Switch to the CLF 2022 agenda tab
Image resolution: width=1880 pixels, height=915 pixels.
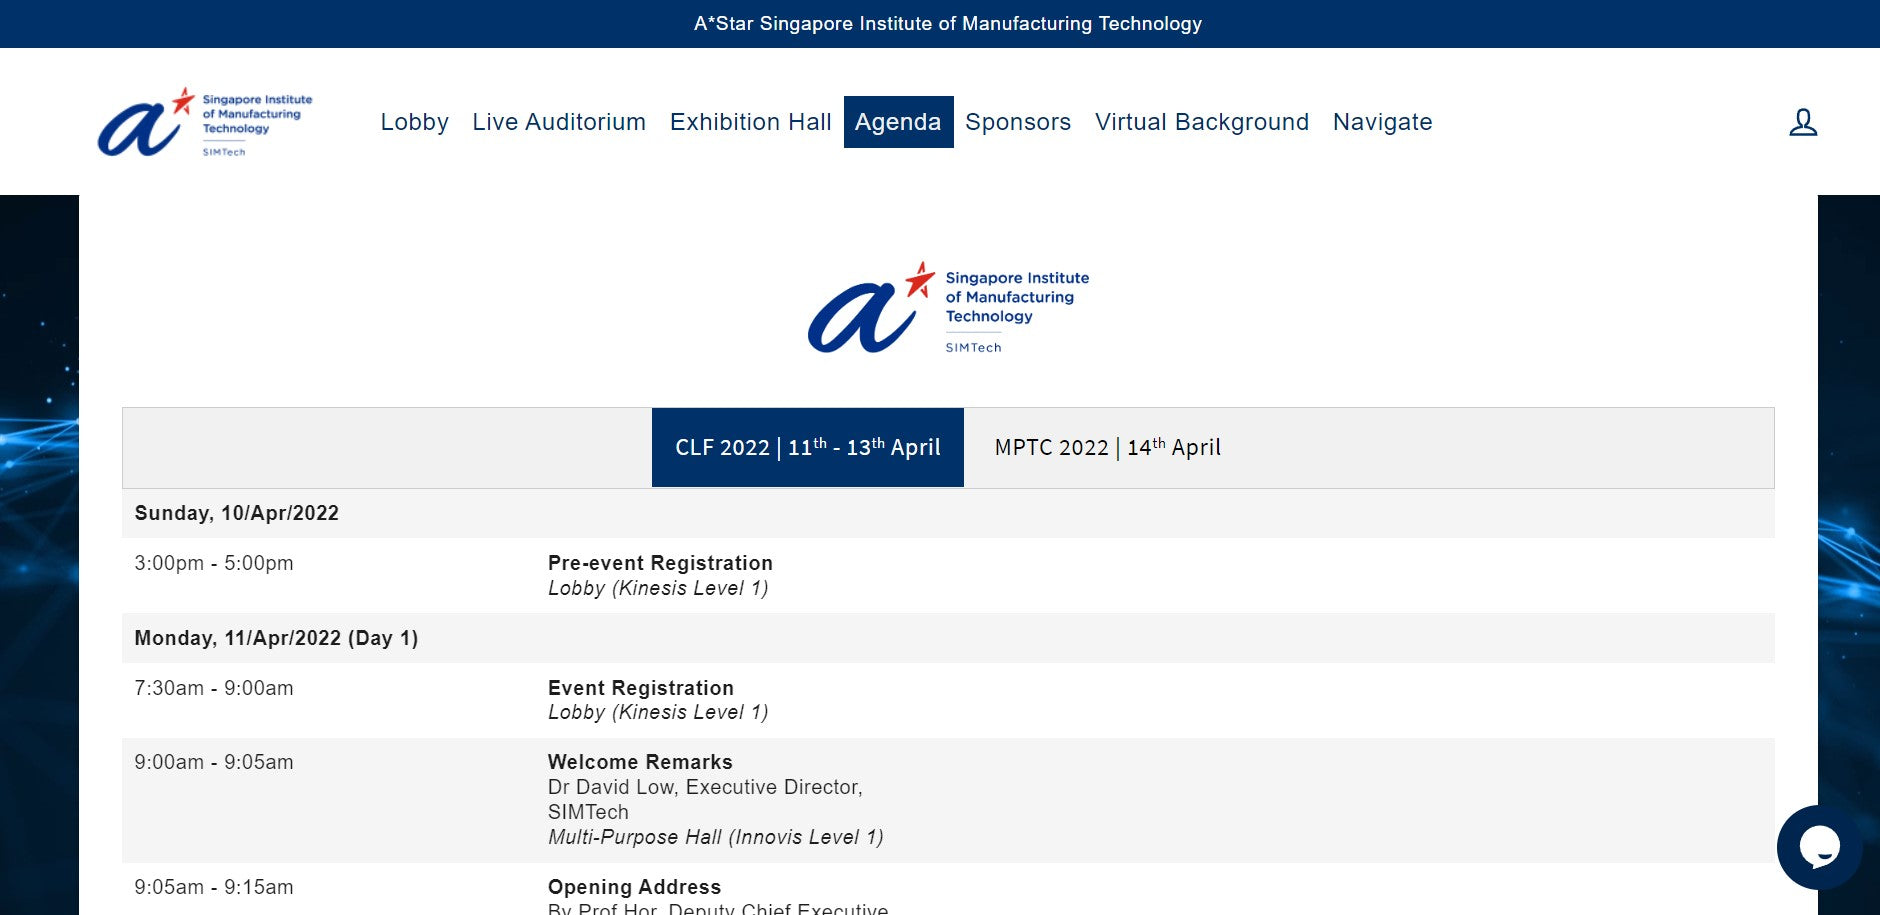tap(807, 447)
